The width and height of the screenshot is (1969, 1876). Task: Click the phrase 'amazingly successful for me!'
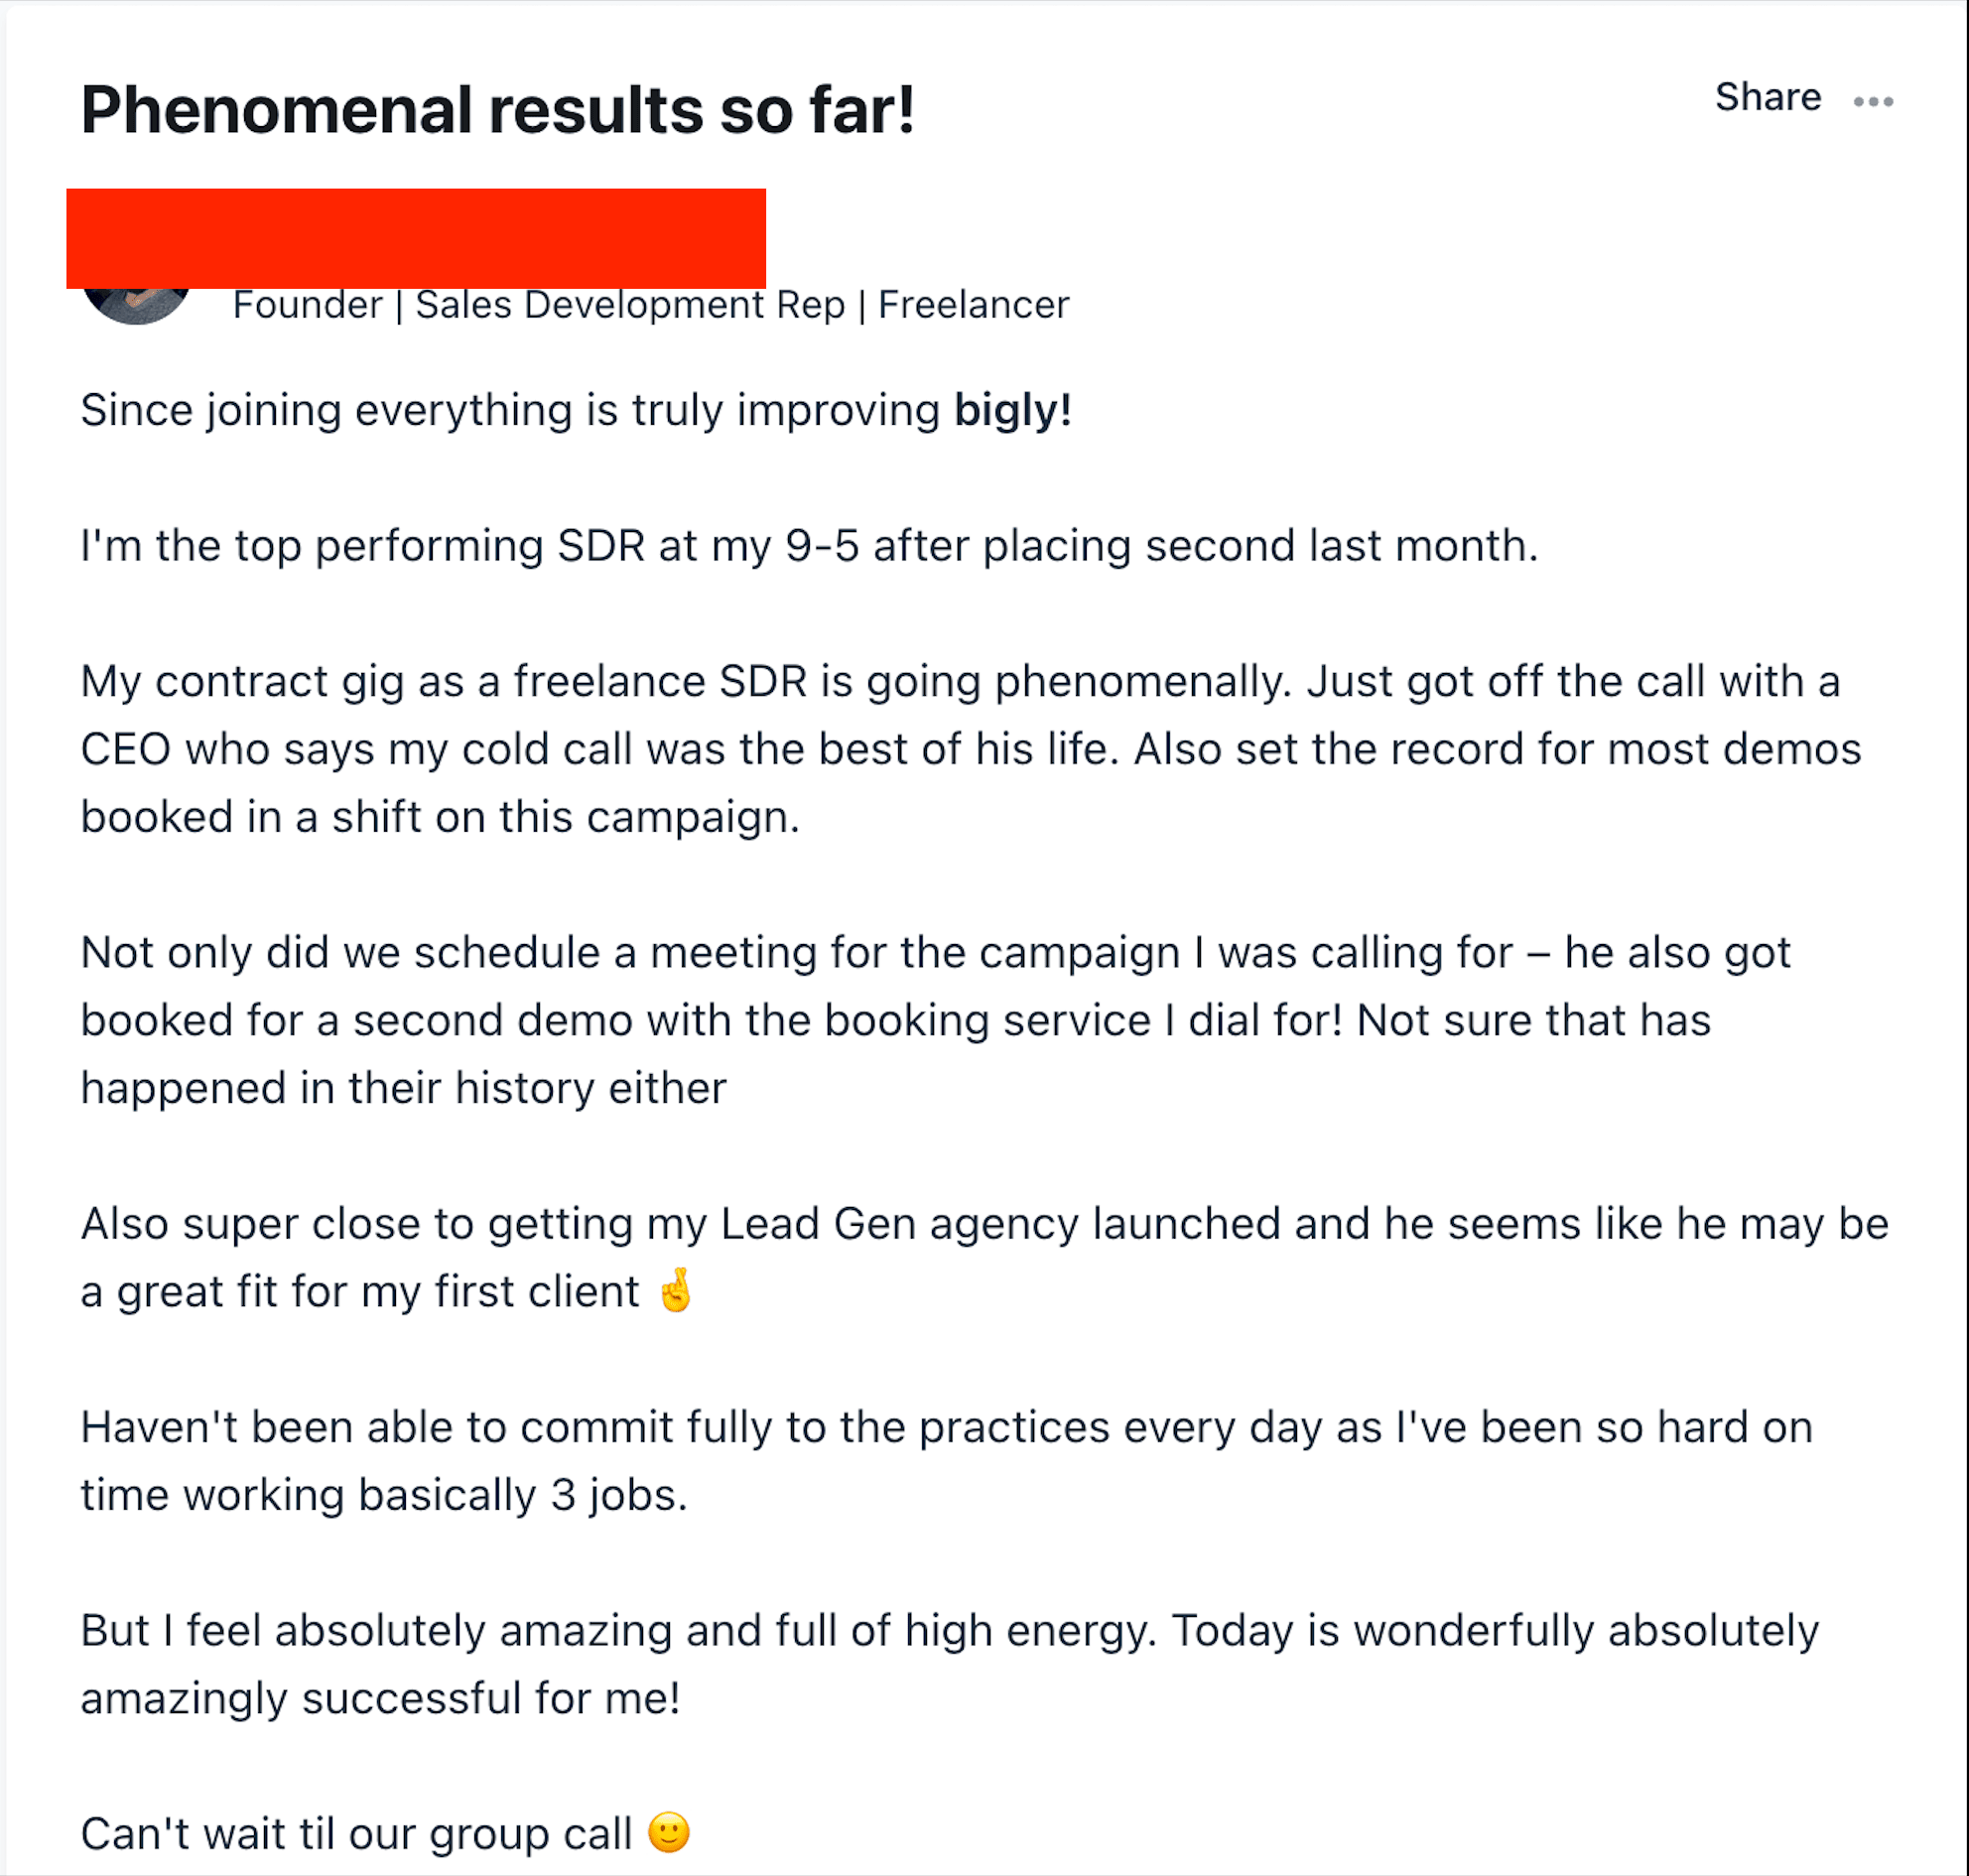tap(381, 1698)
